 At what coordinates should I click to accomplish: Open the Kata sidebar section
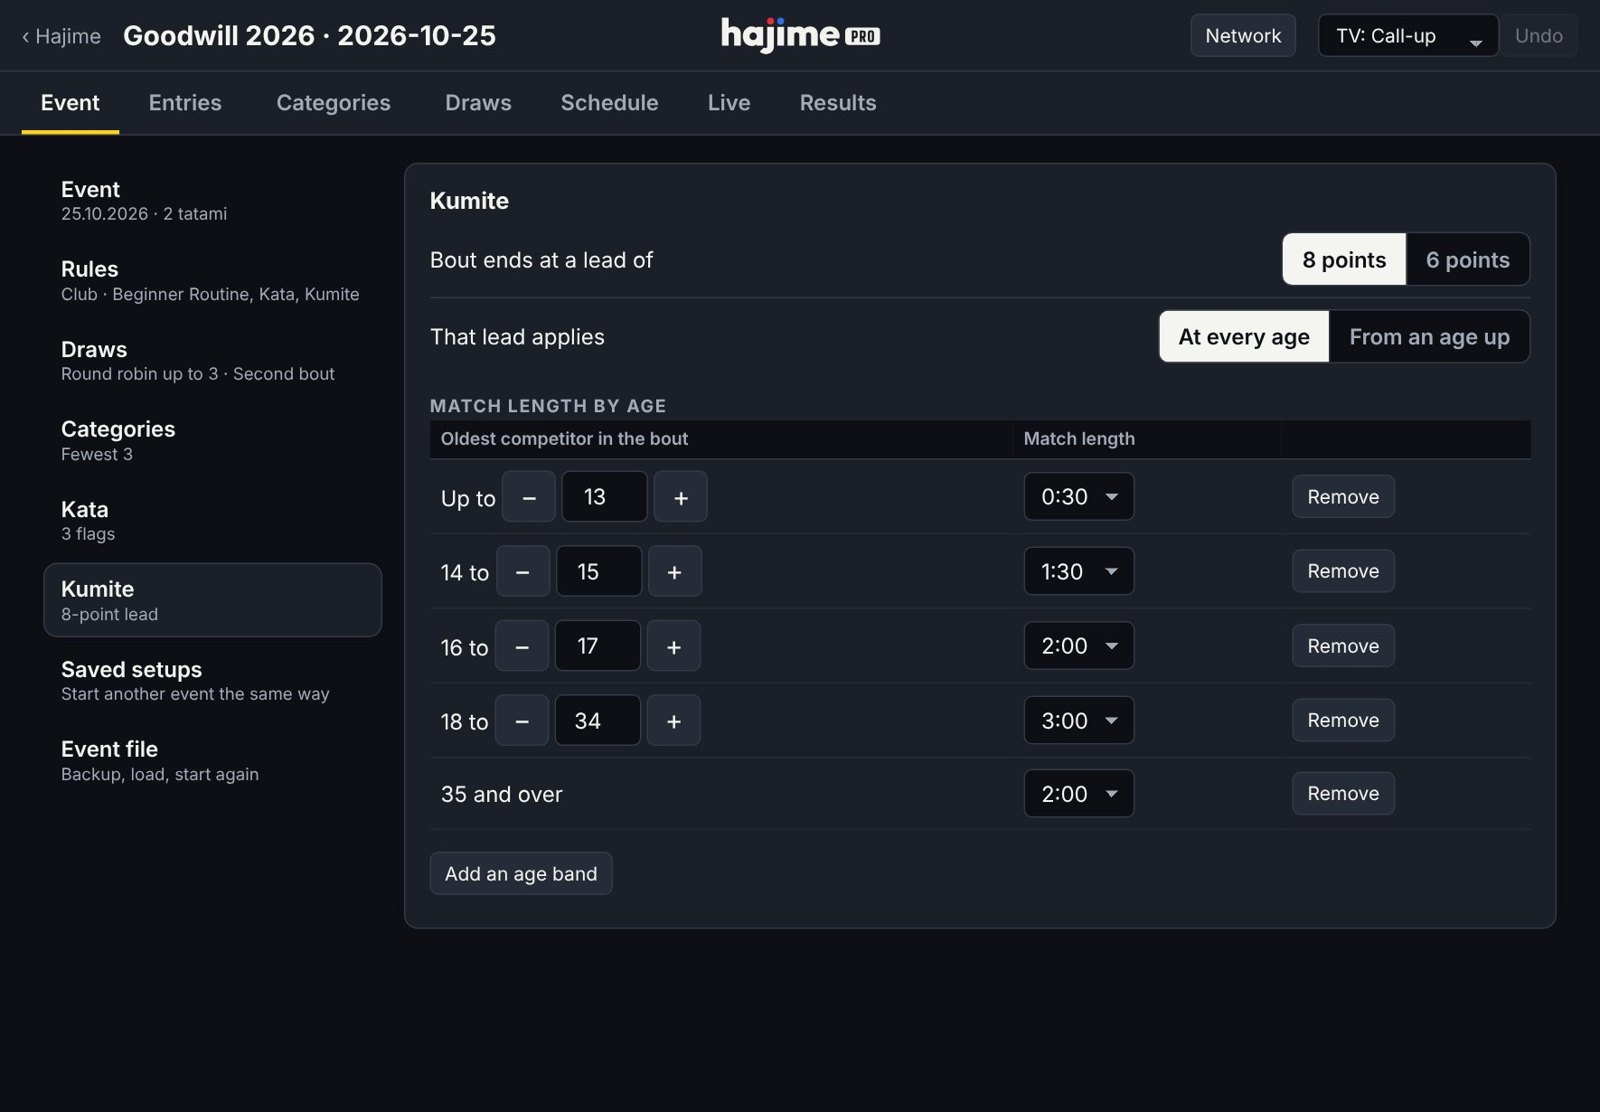click(x=212, y=520)
